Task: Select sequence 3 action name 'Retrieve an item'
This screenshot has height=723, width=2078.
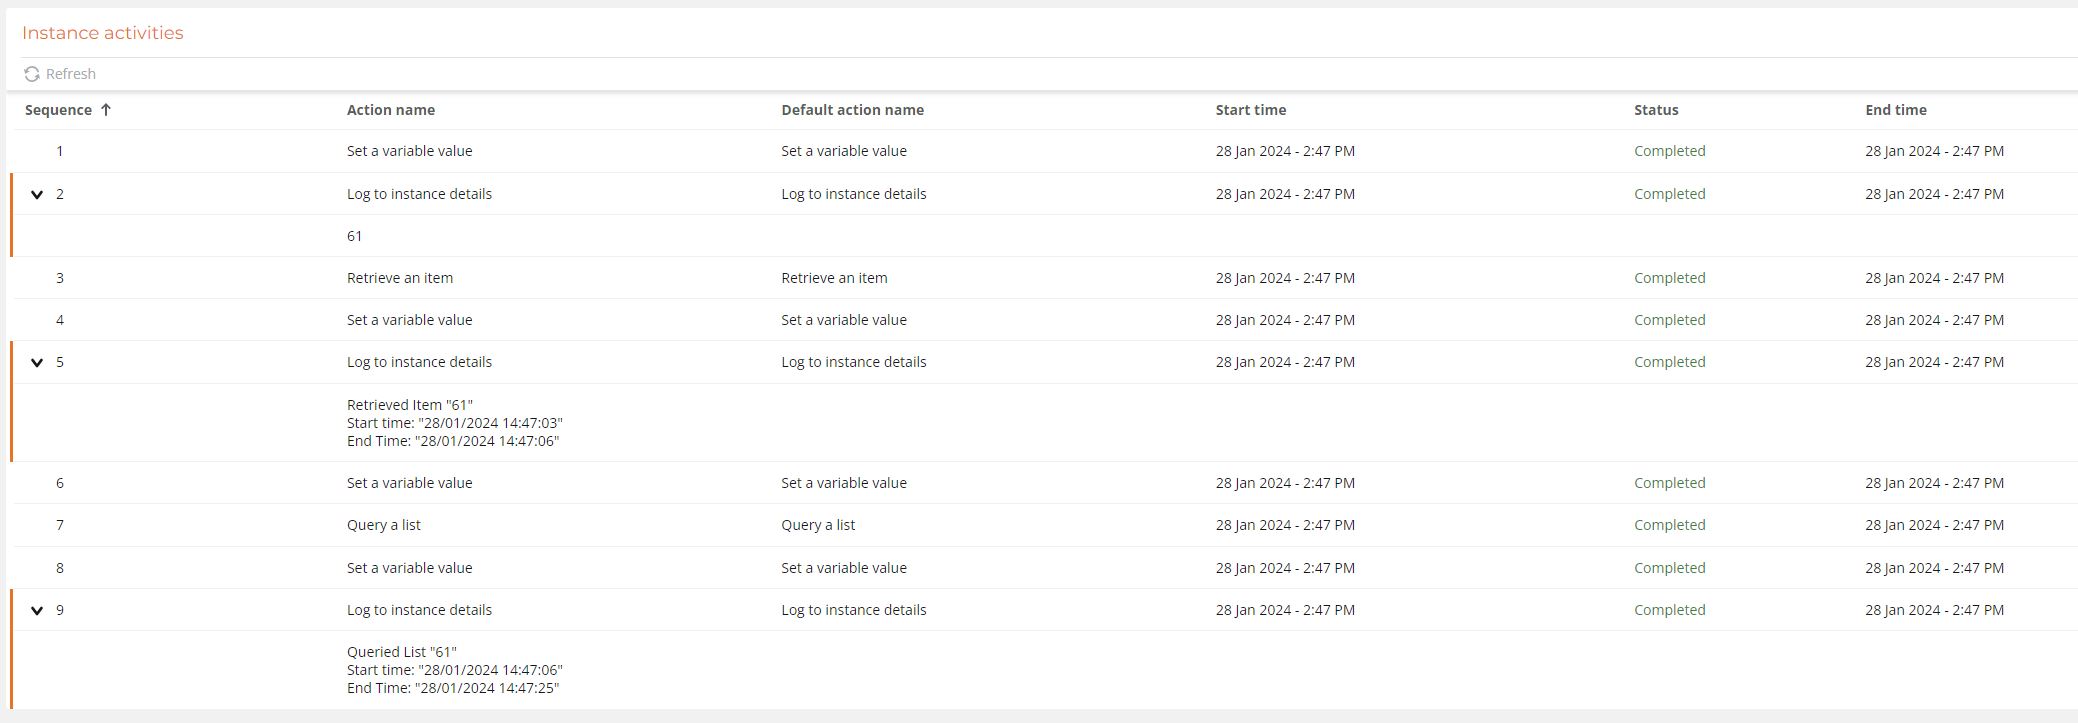Action: [x=400, y=278]
